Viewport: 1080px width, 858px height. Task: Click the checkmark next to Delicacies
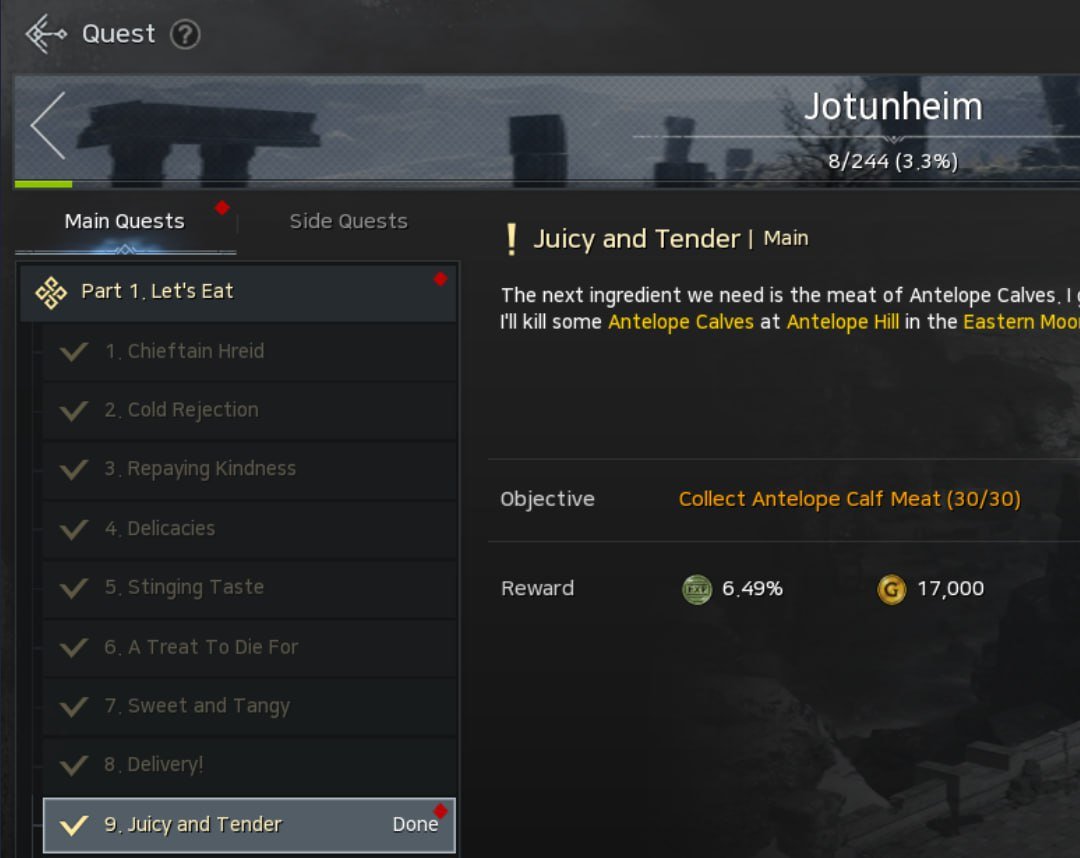[74, 529]
